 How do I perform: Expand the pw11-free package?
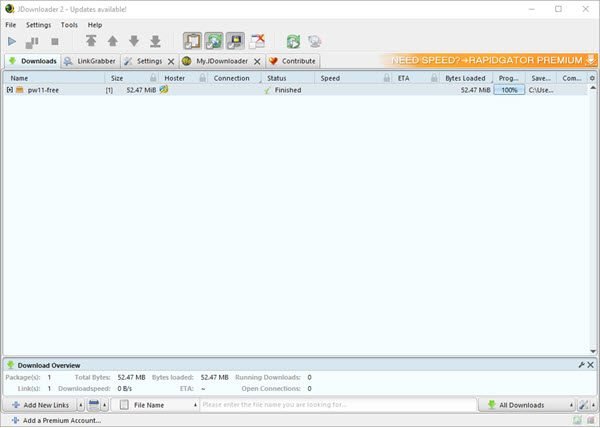coord(10,90)
